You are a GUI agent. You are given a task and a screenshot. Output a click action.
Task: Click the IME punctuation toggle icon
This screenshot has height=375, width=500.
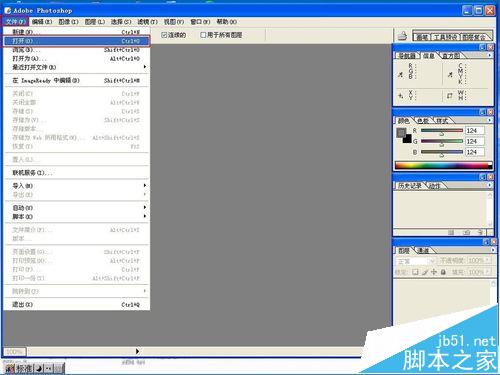(x=49, y=368)
